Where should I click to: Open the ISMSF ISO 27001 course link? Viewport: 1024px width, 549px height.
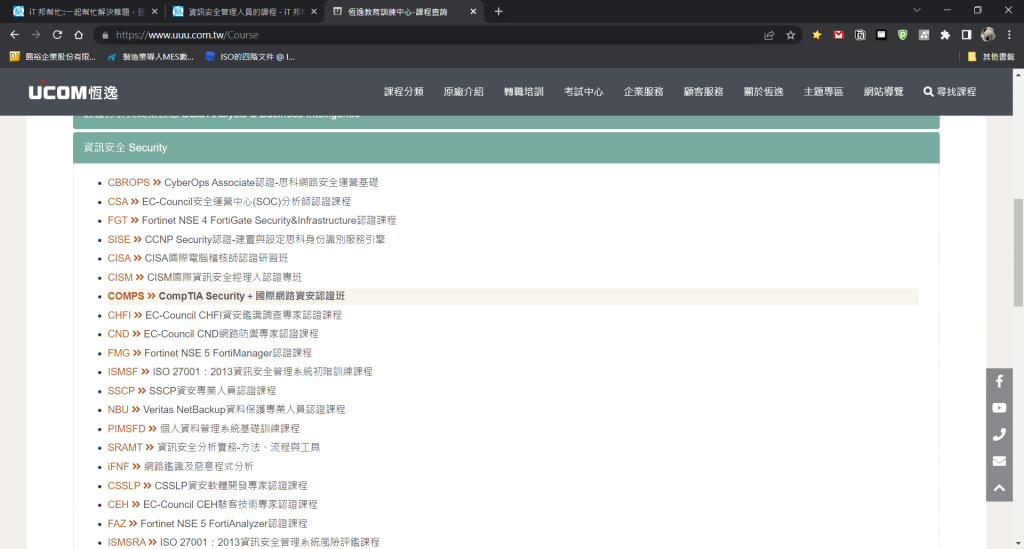tap(240, 372)
